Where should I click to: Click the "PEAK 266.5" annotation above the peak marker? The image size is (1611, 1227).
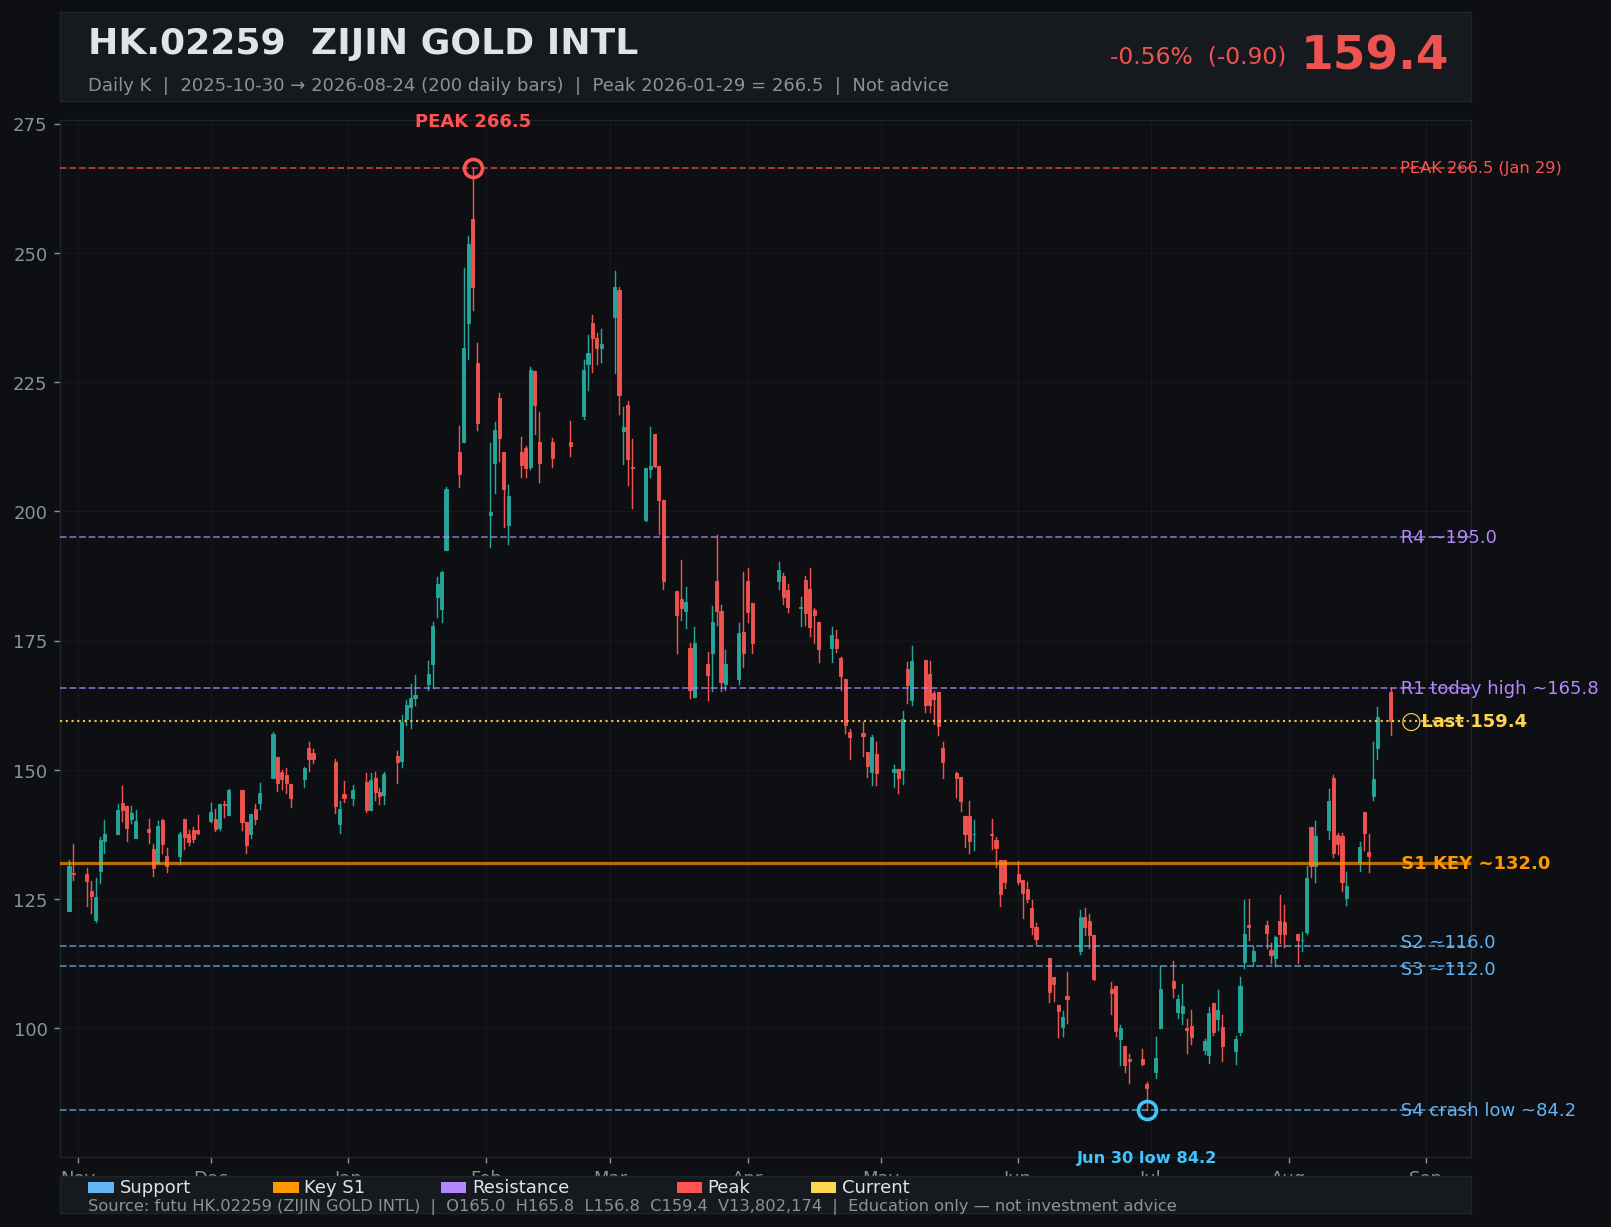[473, 122]
